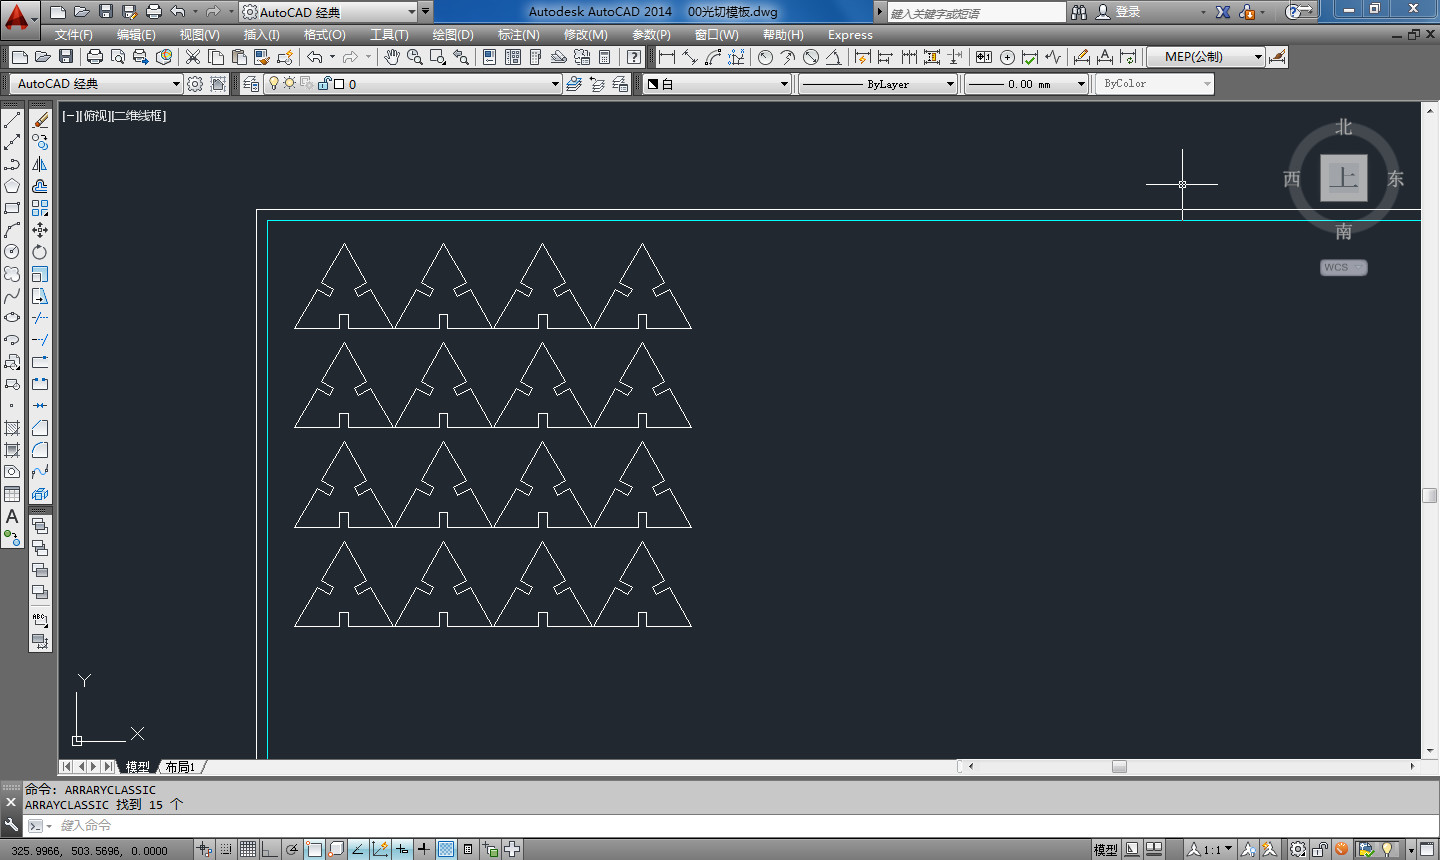This screenshot has height=860, width=1440.
Task: Select the Rectangle draw tool
Action: click(x=12, y=208)
